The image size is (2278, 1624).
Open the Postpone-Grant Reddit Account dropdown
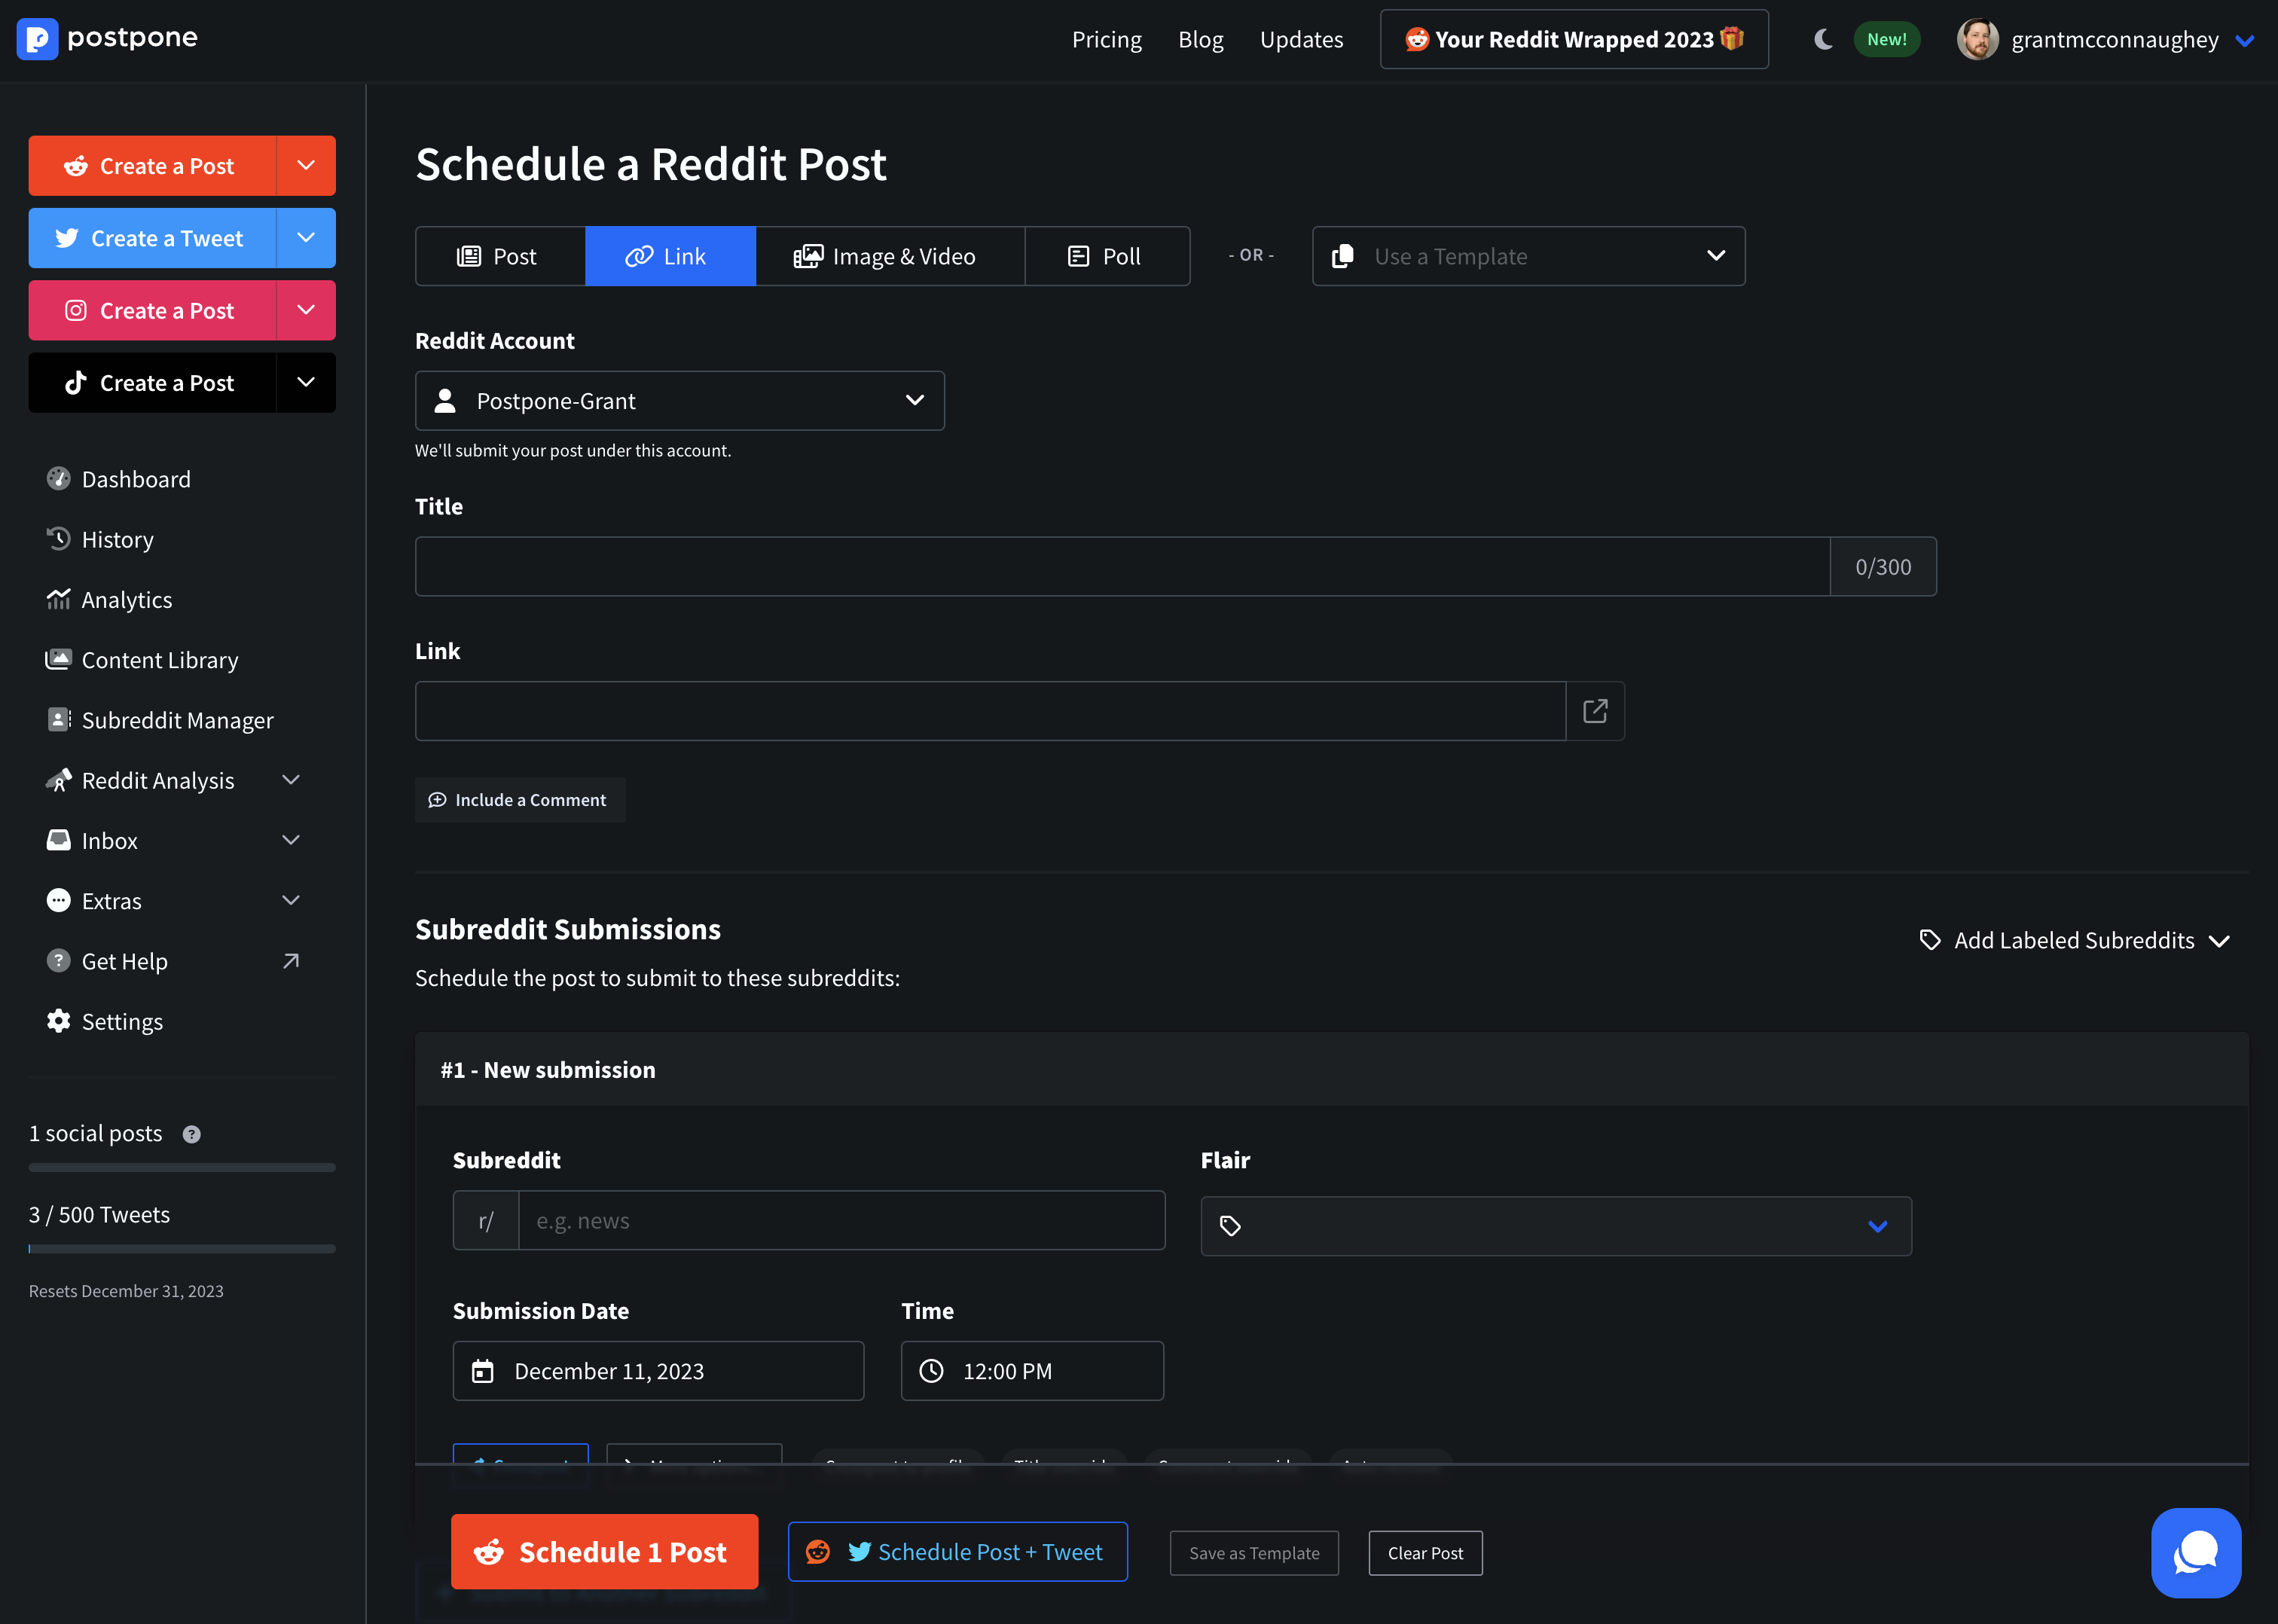pyautogui.click(x=680, y=401)
